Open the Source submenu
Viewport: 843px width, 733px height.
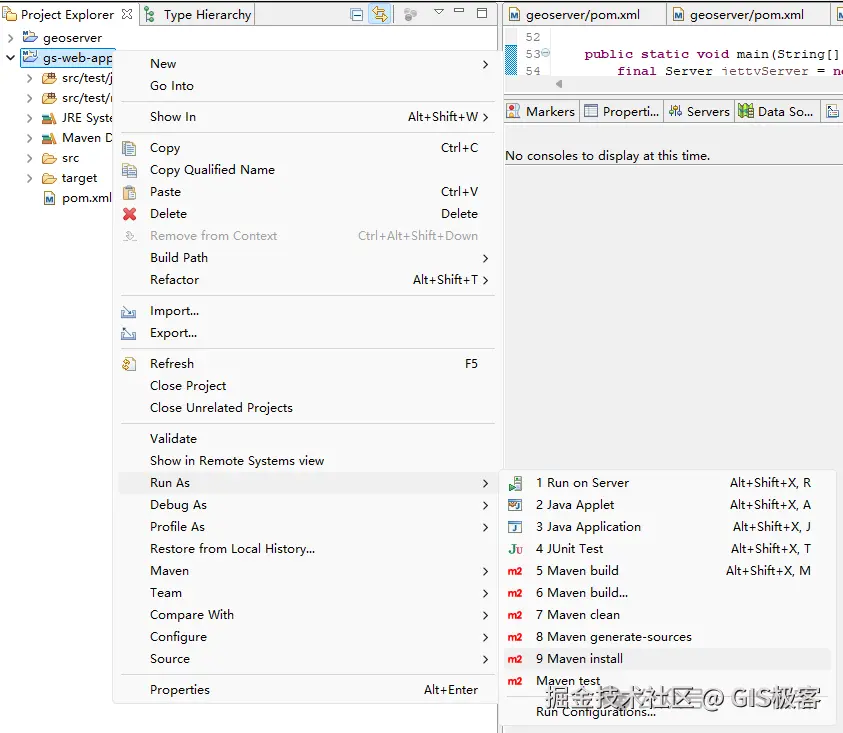pyautogui.click(x=308, y=659)
